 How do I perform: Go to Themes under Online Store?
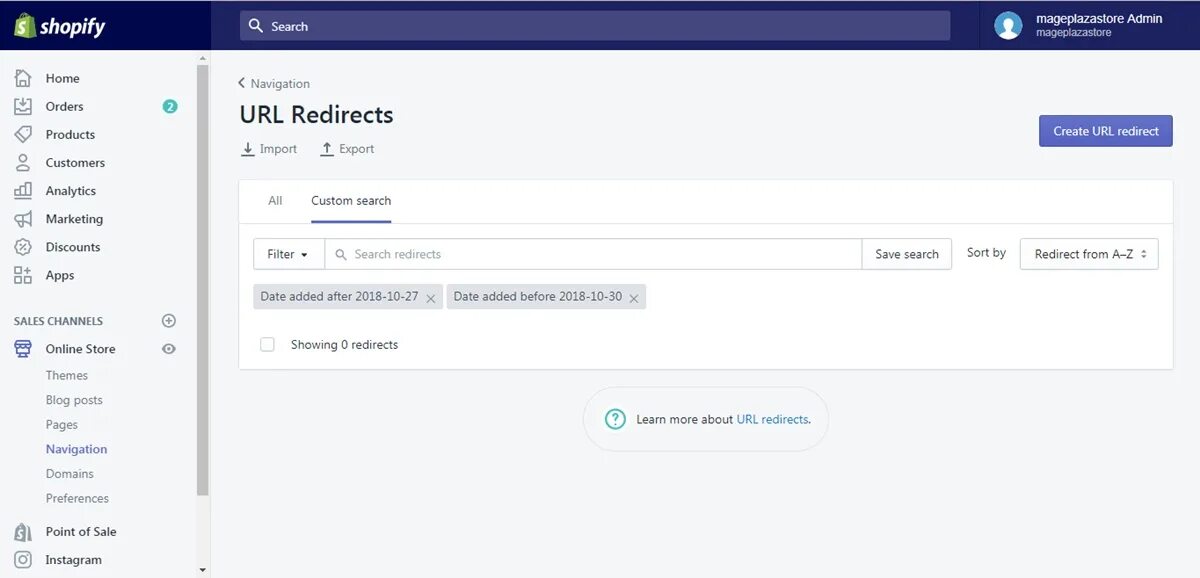click(x=67, y=376)
